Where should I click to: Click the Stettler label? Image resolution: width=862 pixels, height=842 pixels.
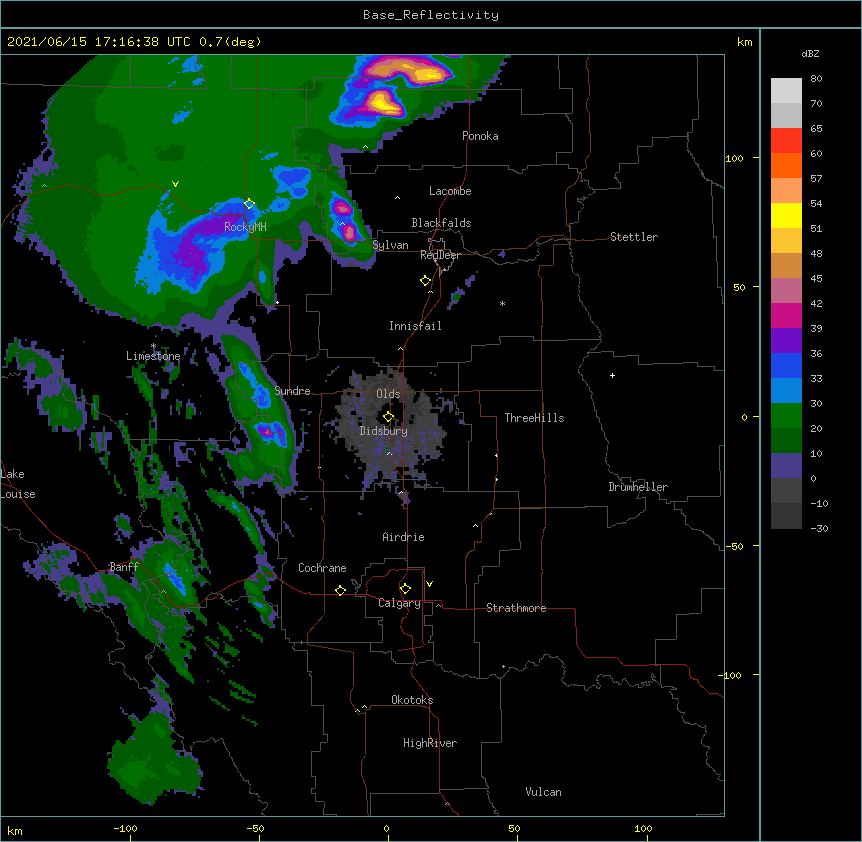click(634, 237)
